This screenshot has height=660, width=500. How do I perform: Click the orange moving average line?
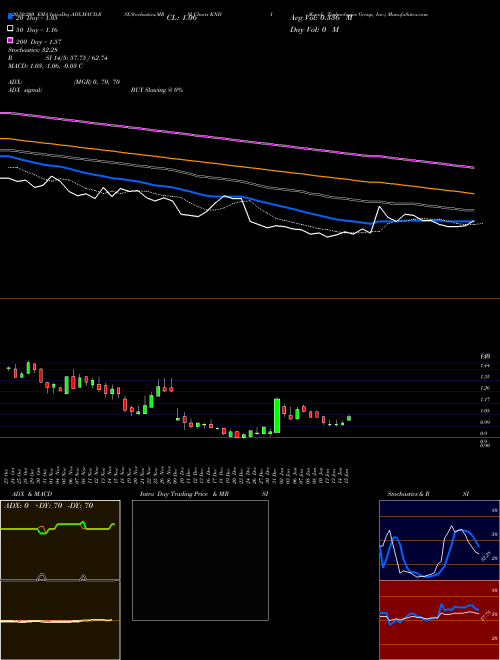click(x=236, y=166)
